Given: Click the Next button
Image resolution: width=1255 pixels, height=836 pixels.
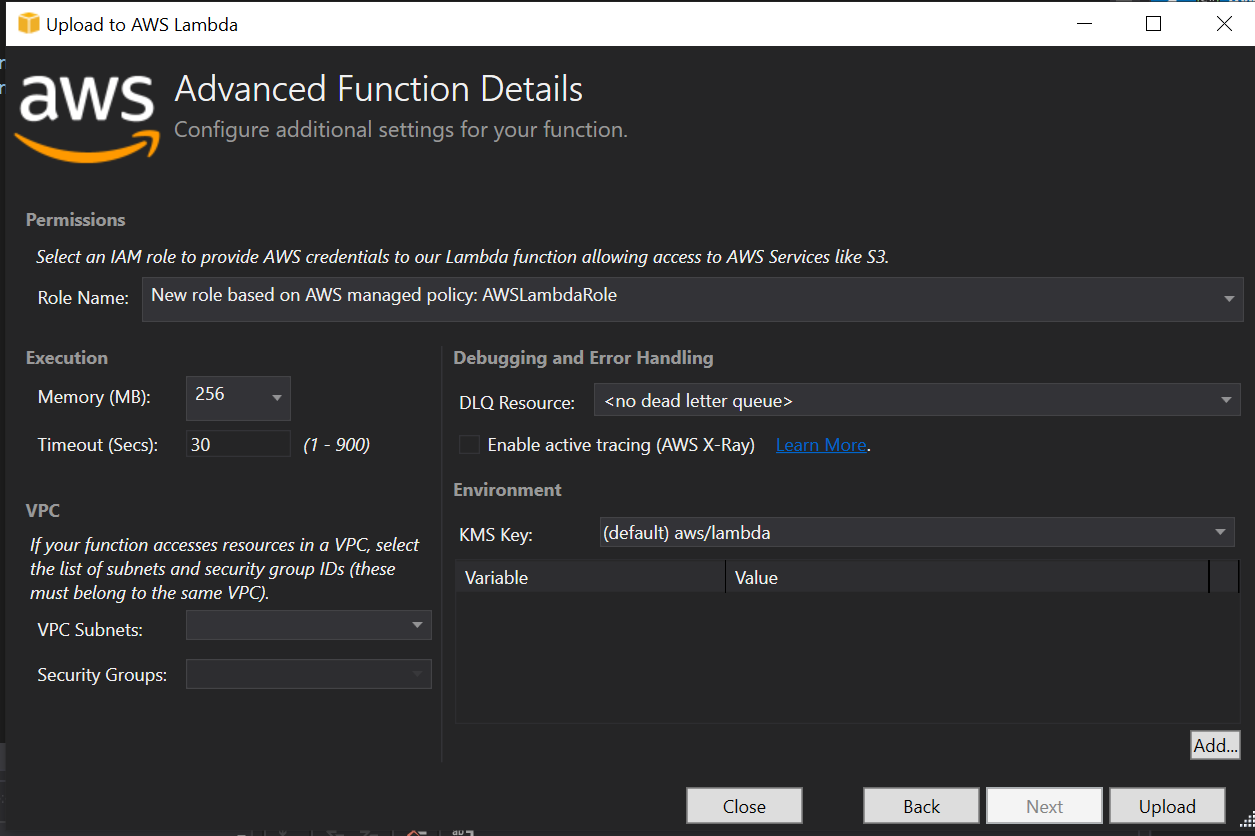Looking at the screenshot, I should pos(1044,806).
